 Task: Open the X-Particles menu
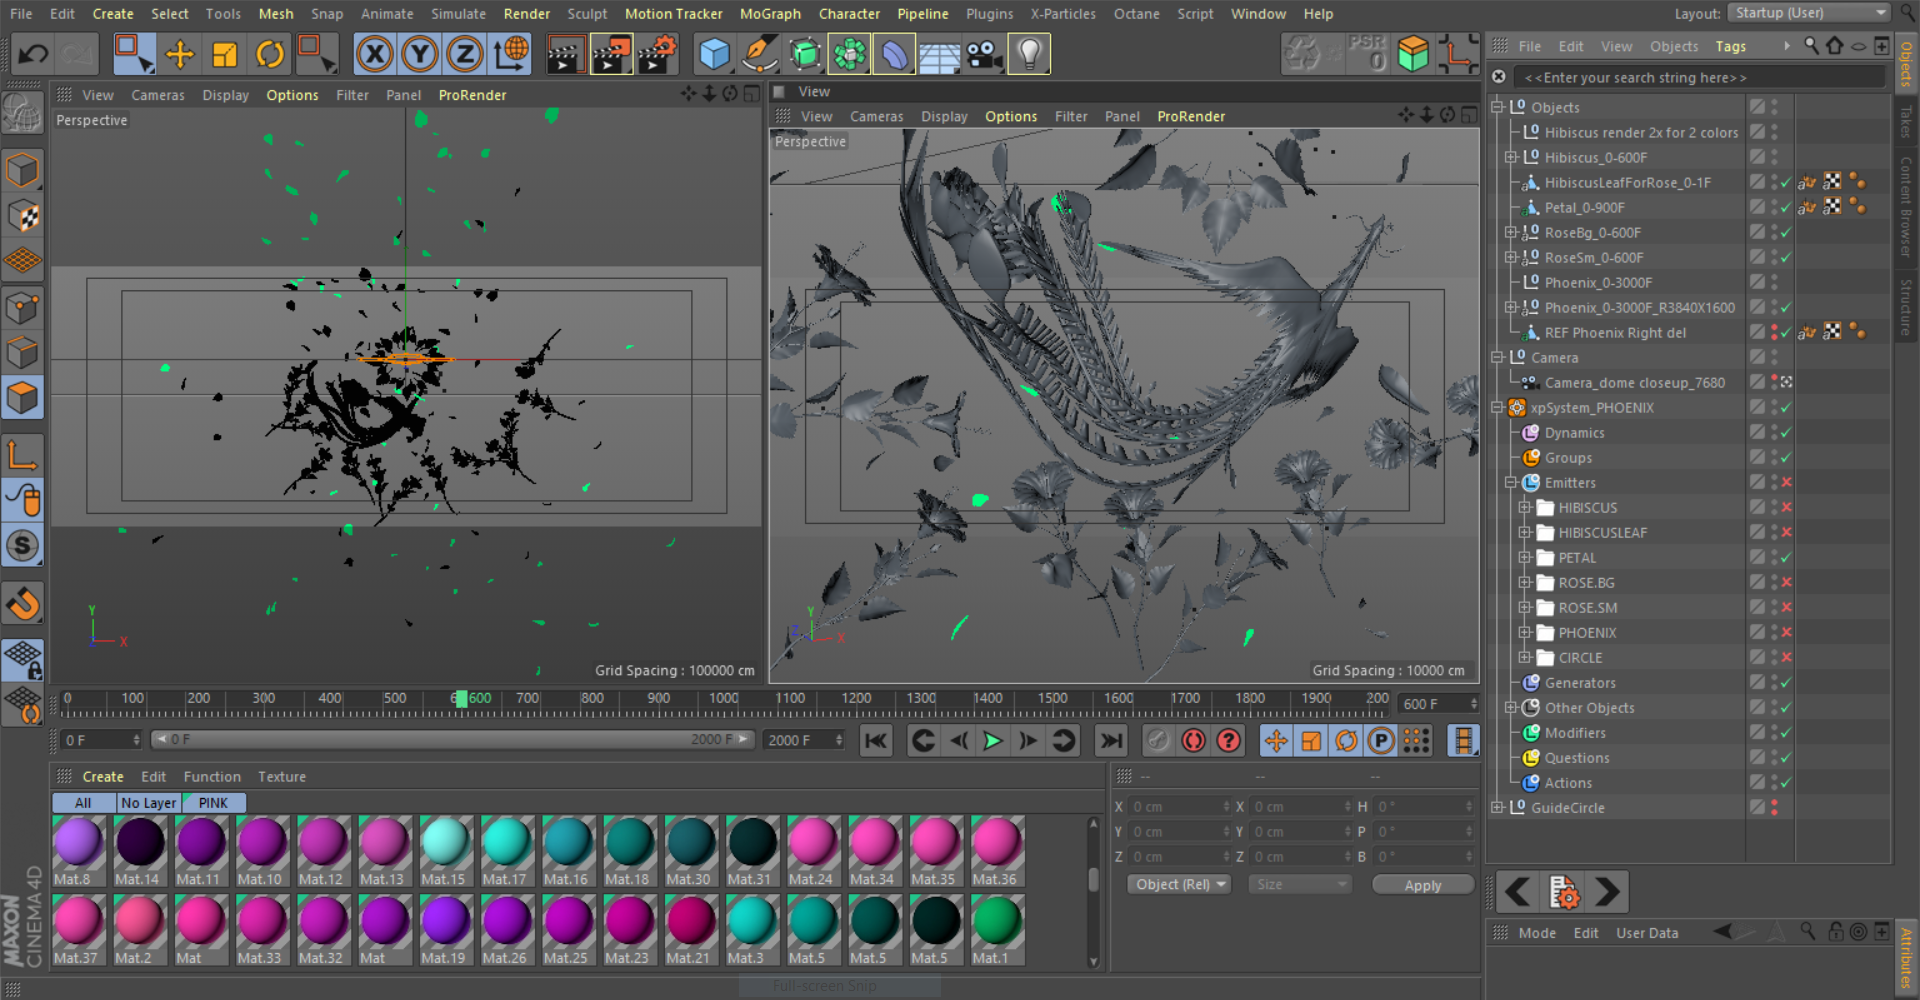click(1063, 14)
